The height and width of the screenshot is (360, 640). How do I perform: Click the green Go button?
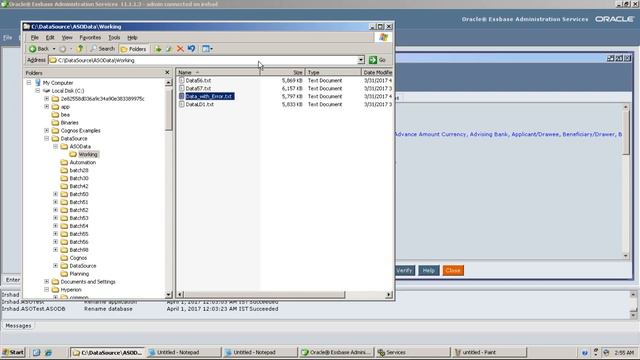pyautogui.click(x=377, y=60)
